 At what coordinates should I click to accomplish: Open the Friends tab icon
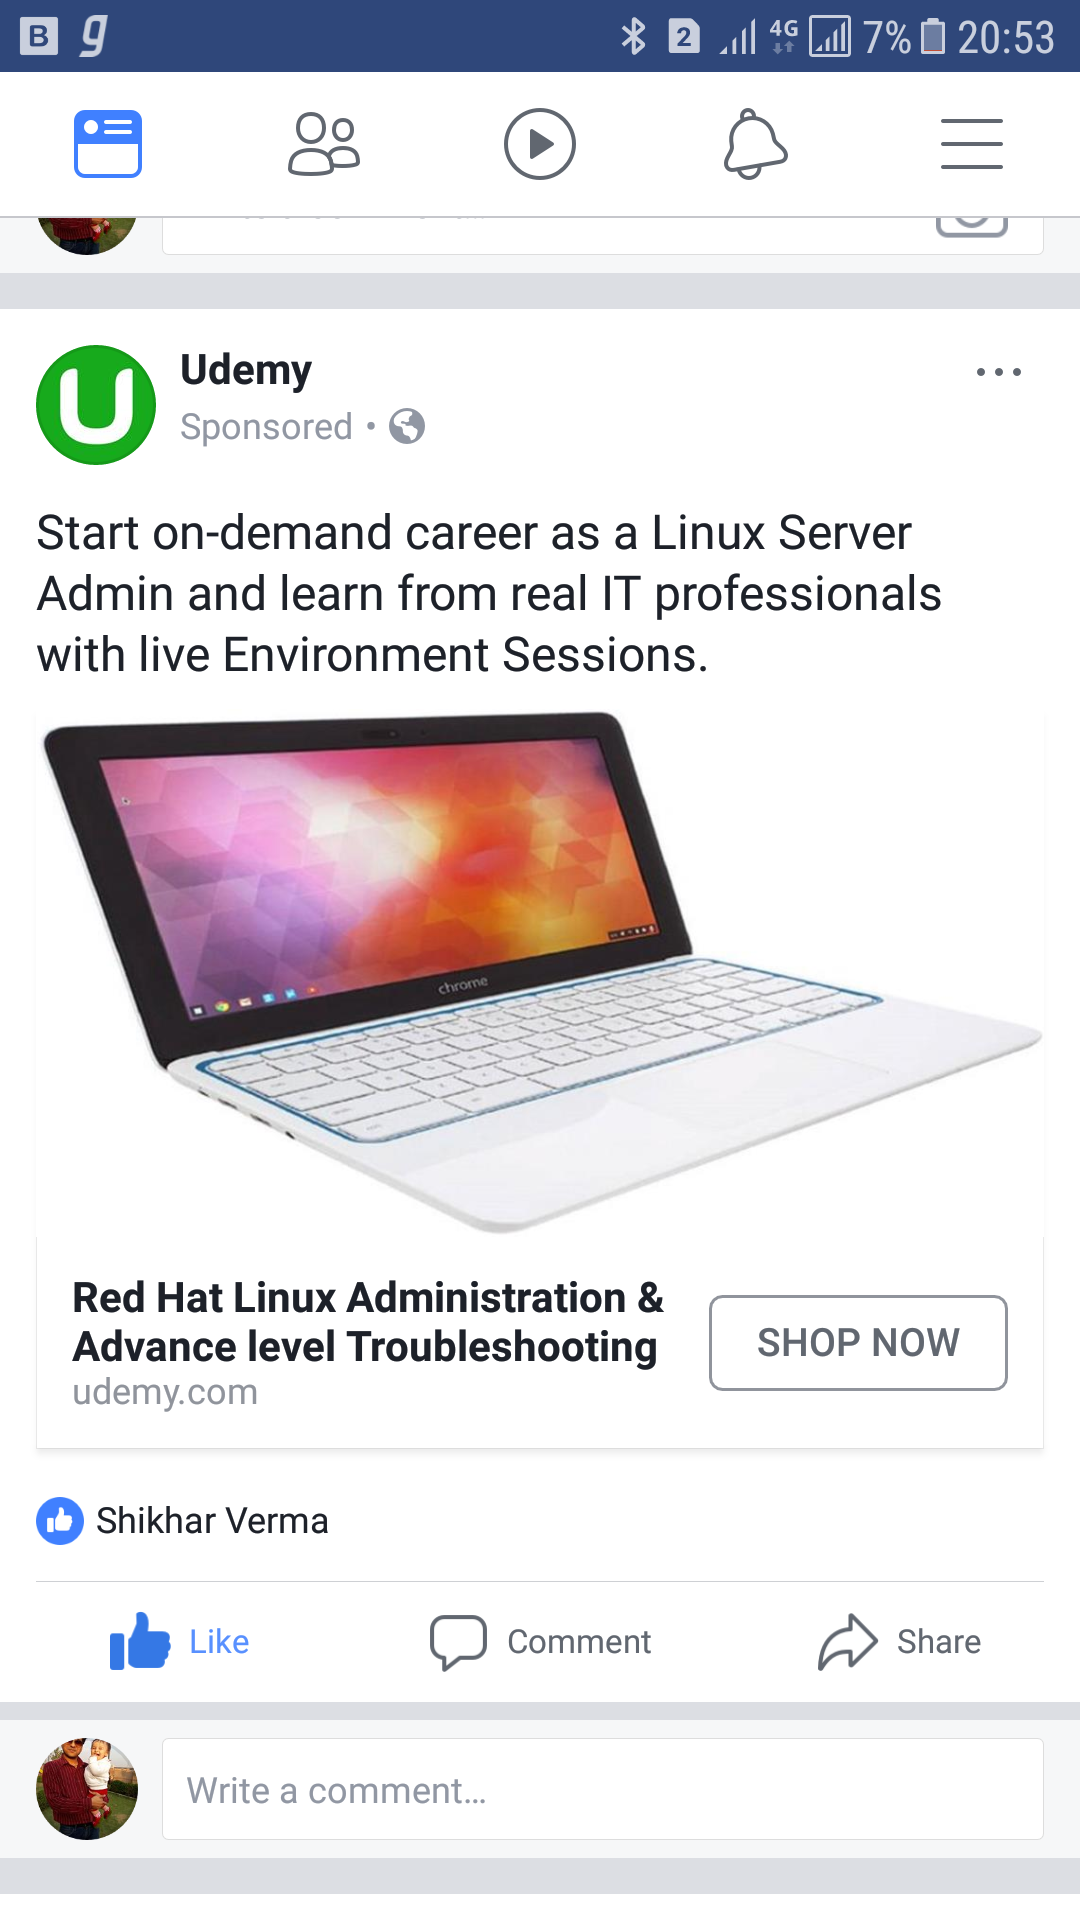coord(324,144)
